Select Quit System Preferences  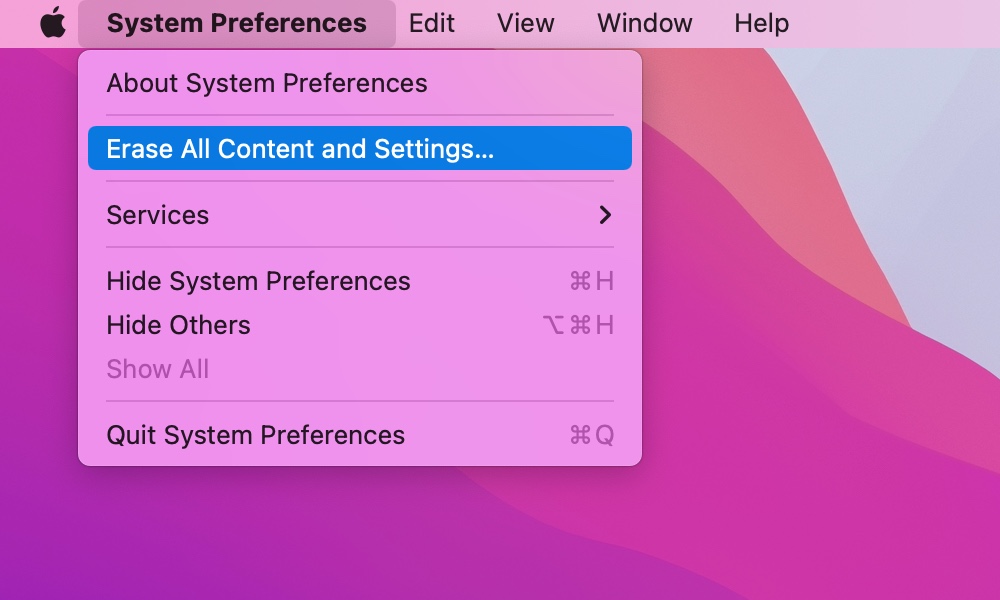[x=360, y=435]
